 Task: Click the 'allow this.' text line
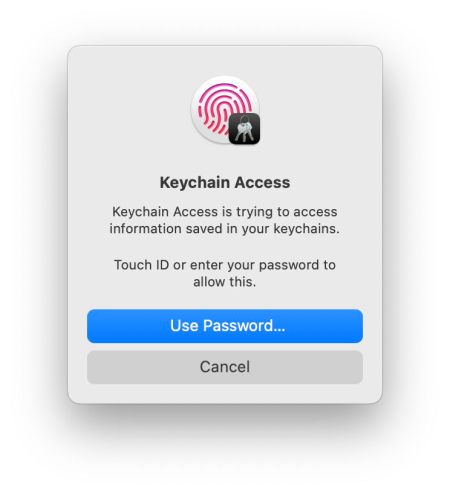[225, 282]
